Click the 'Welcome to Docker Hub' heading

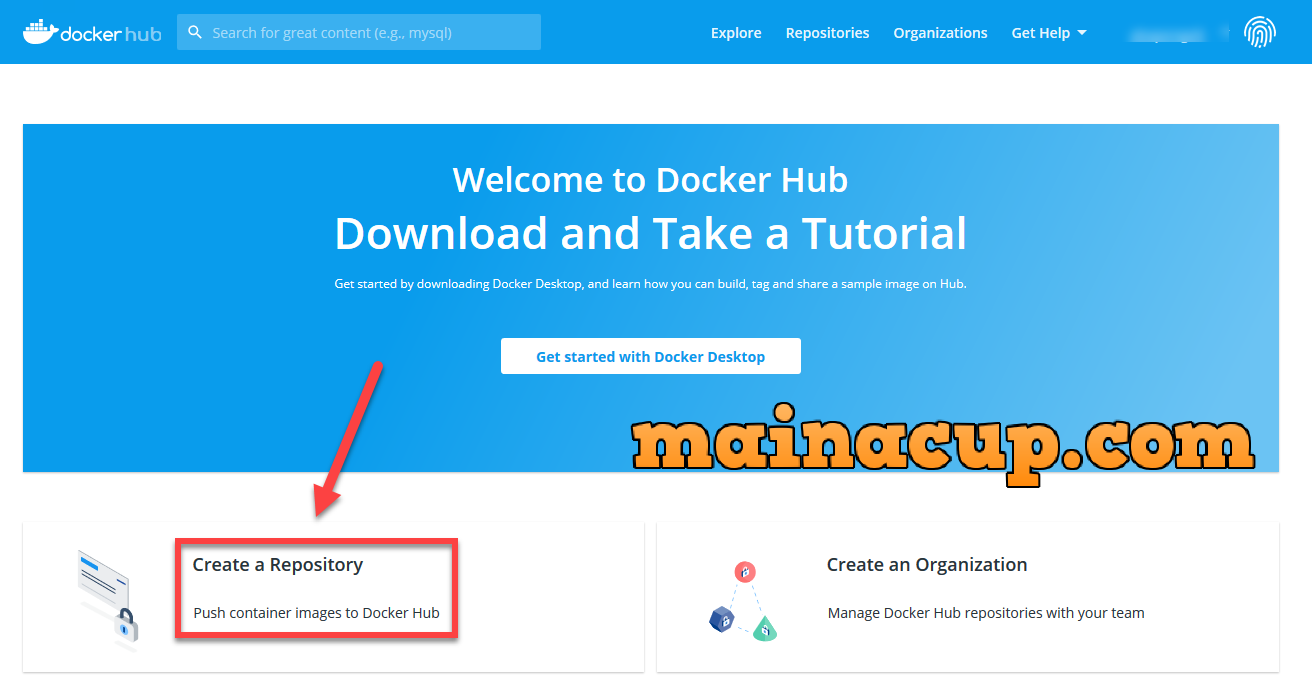point(650,180)
